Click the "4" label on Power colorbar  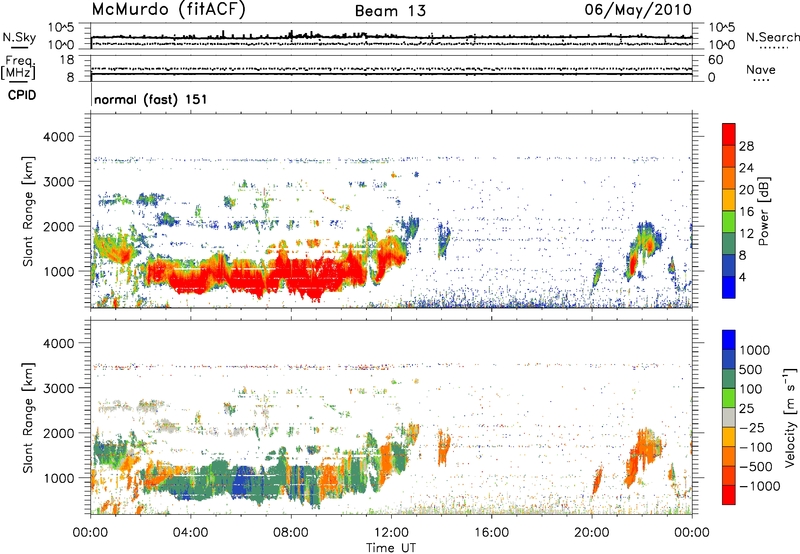click(742, 277)
